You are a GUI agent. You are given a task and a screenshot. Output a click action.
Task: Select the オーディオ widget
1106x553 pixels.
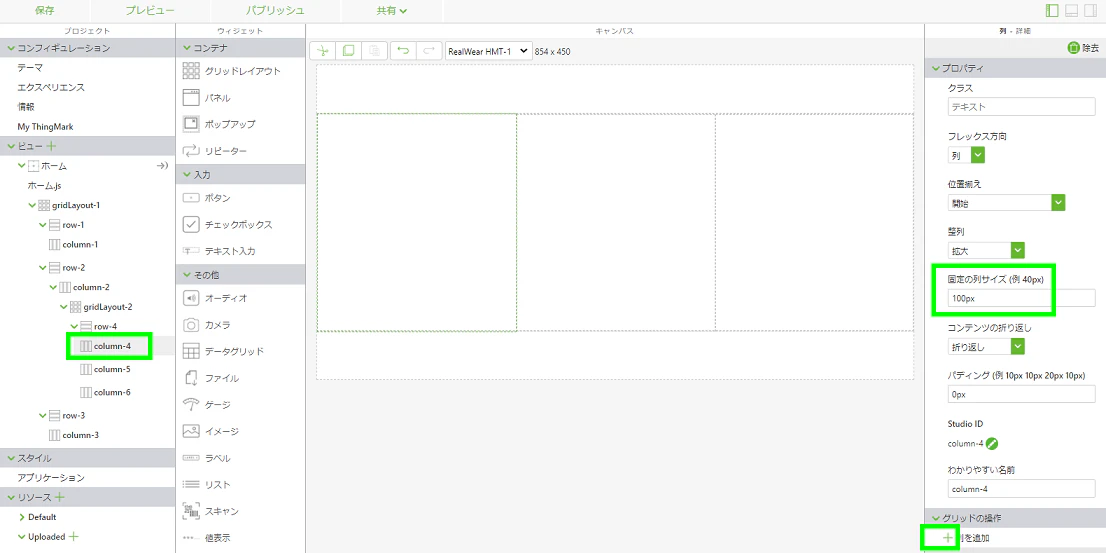(x=214, y=298)
